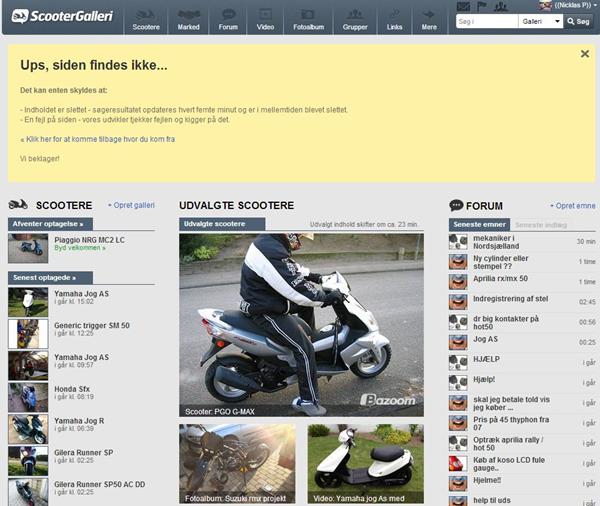Open the ScooterGalleri home logo

click(62, 16)
